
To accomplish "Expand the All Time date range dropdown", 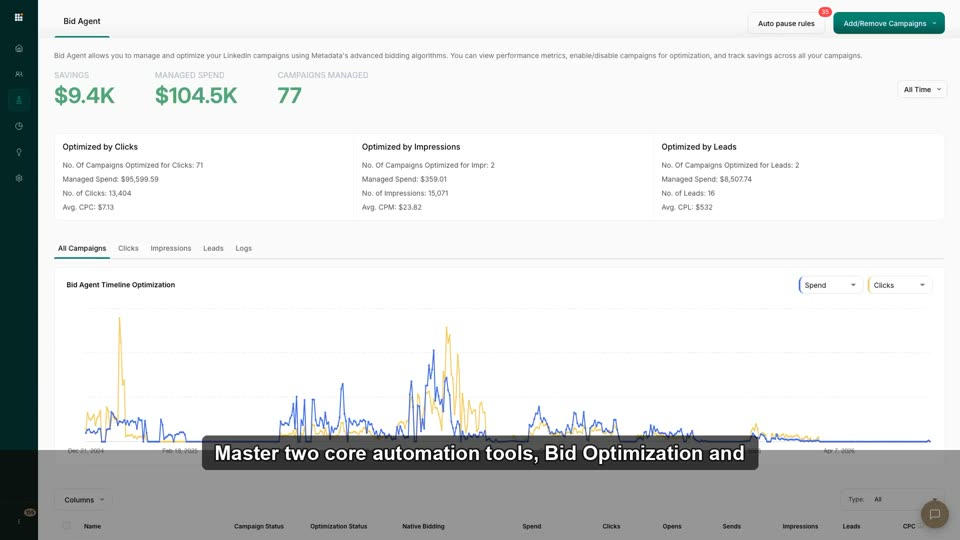I will 922,89.
